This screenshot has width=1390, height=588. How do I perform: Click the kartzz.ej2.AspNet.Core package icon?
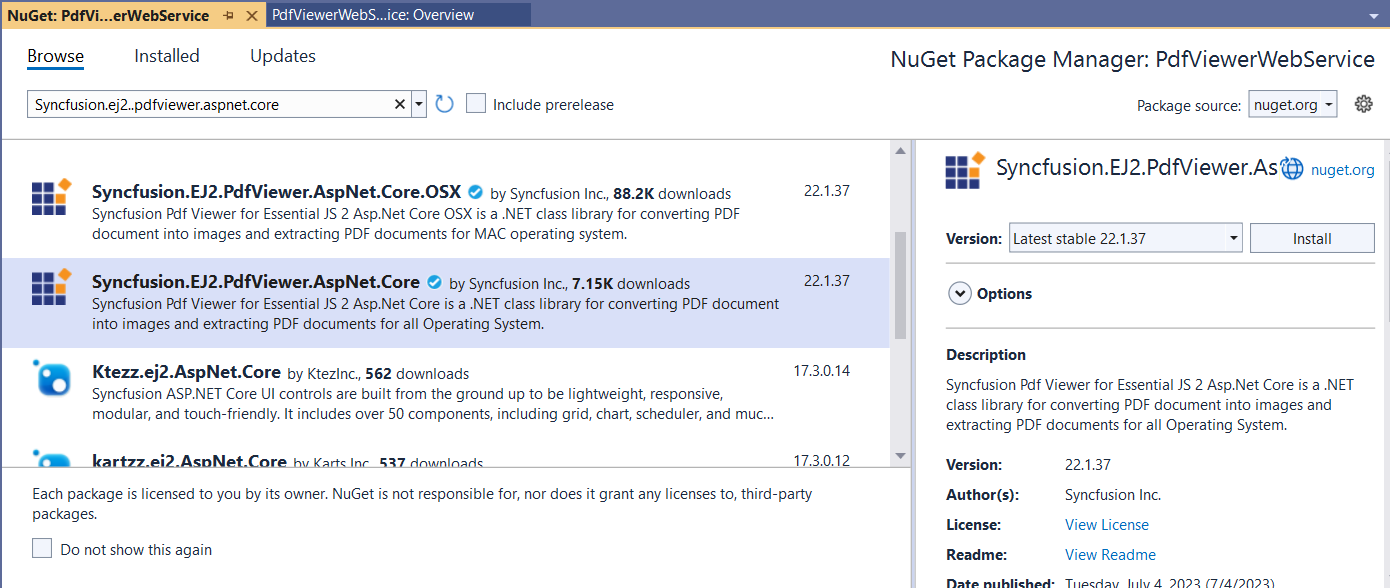tap(52, 460)
